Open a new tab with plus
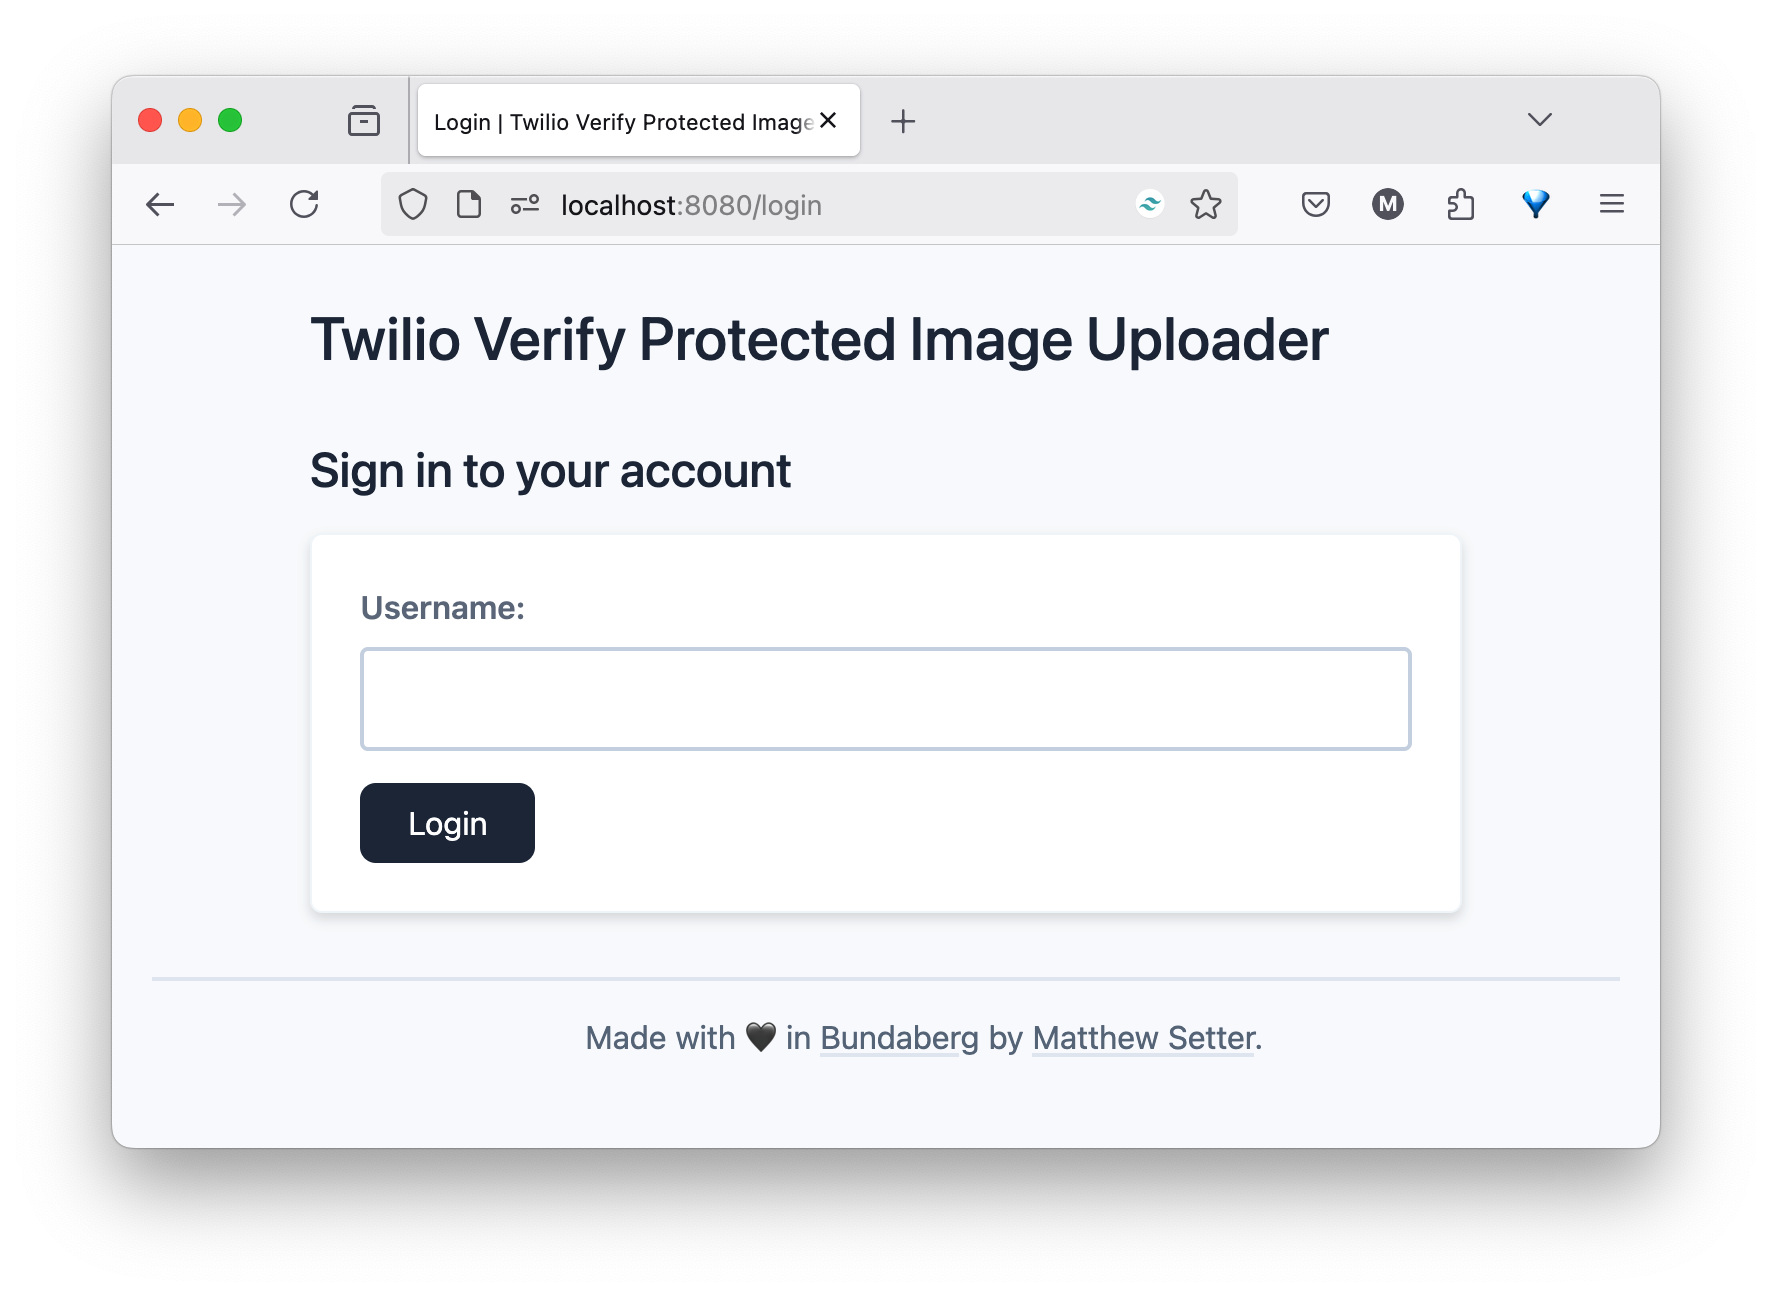The image size is (1772, 1296). (x=903, y=121)
